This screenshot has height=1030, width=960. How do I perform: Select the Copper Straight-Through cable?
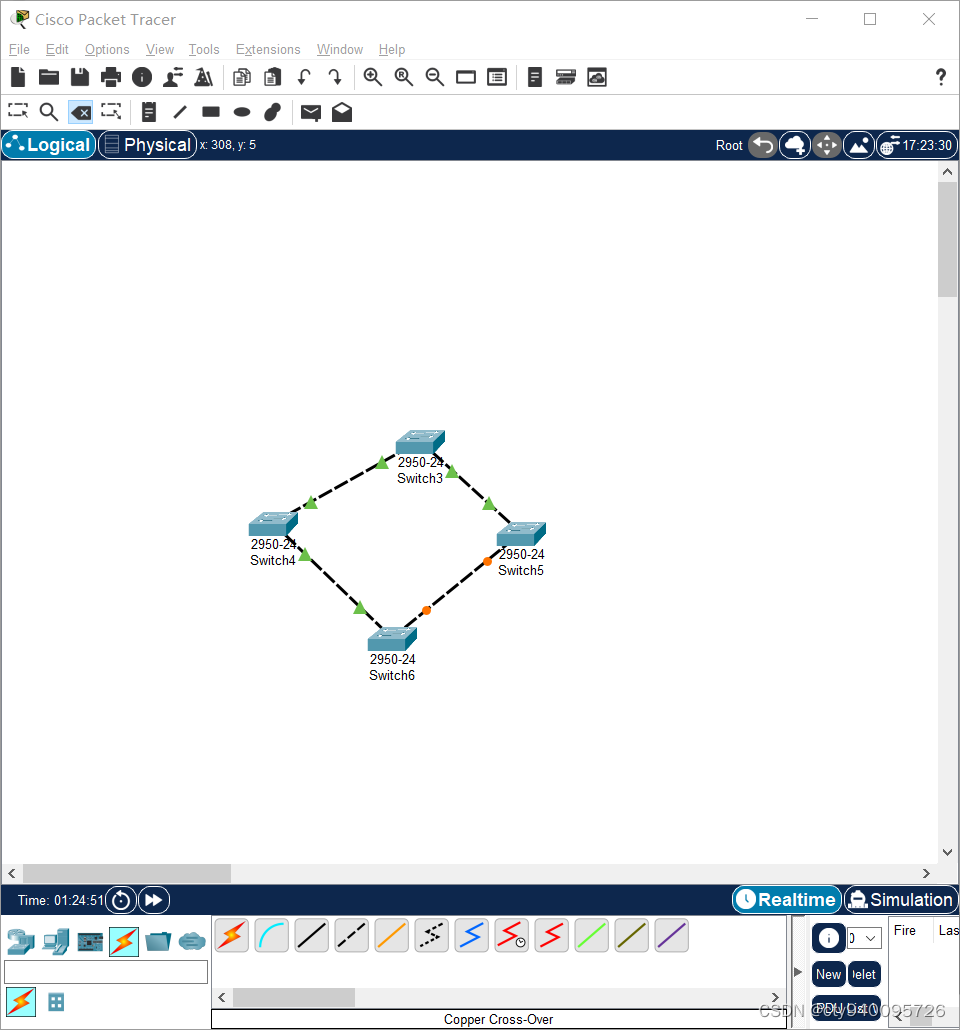tap(311, 935)
